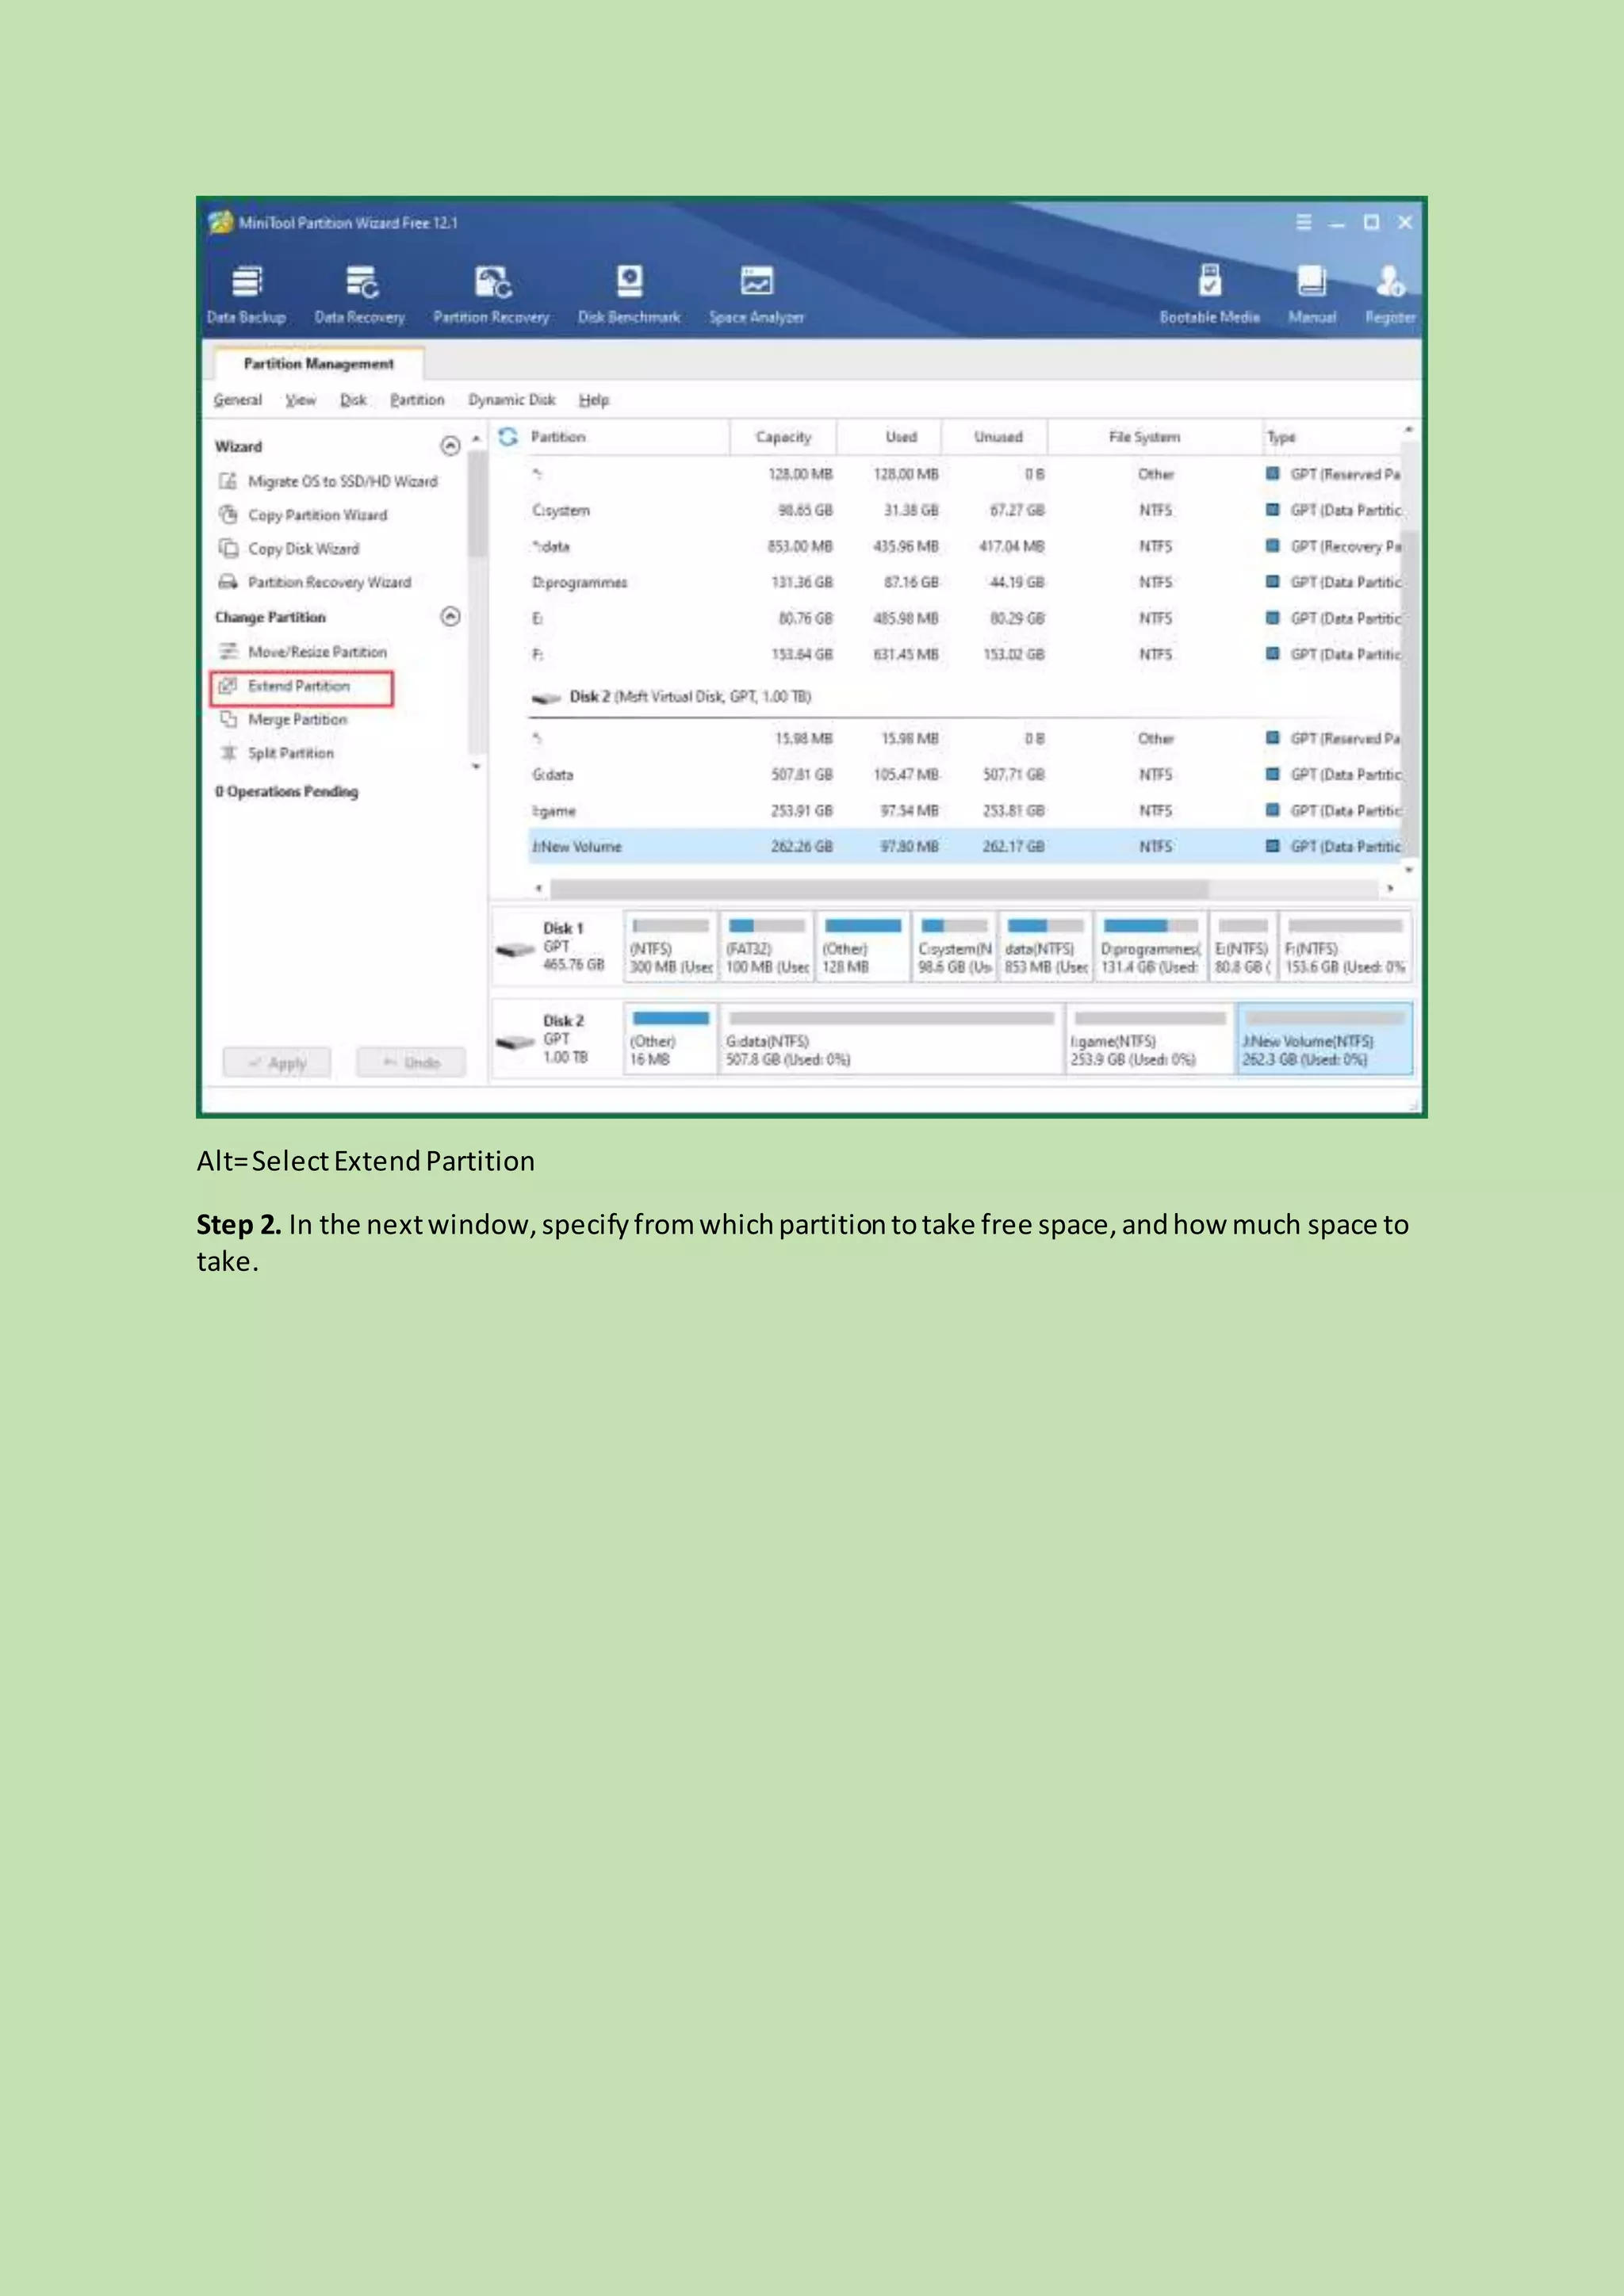Select the G:data(NTFS) block in the disk map
Image resolution: width=1624 pixels, height=2296 pixels.
pos(891,1039)
